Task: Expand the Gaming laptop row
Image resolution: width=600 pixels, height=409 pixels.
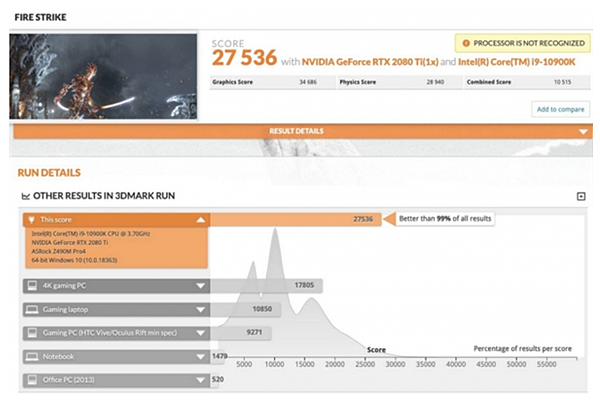Action: coord(201,310)
